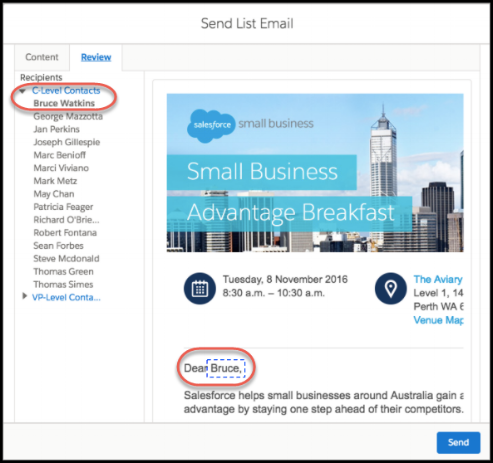
Task: Switch to the Content tab
Action: [x=42, y=57]
